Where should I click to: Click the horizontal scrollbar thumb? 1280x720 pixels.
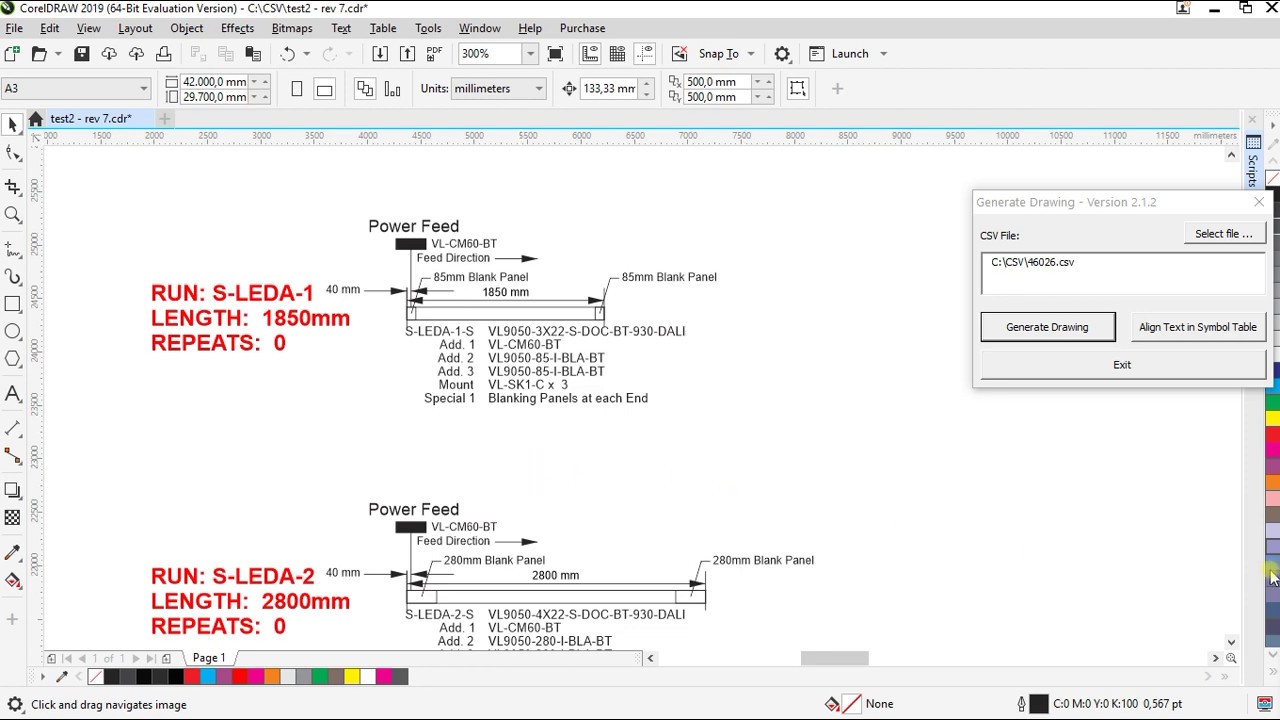click(834, 658)
